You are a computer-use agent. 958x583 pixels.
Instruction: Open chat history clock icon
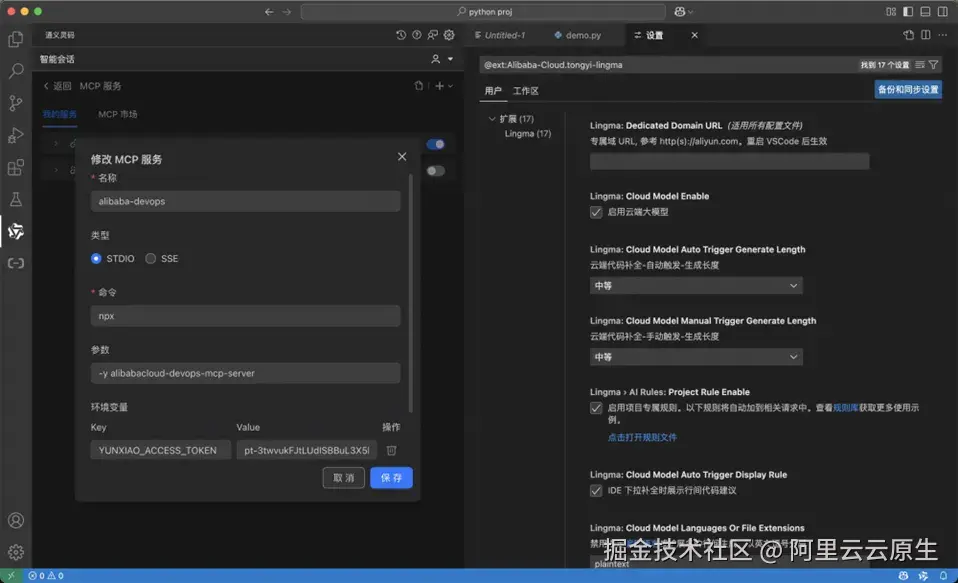click(x=401, y=35)
